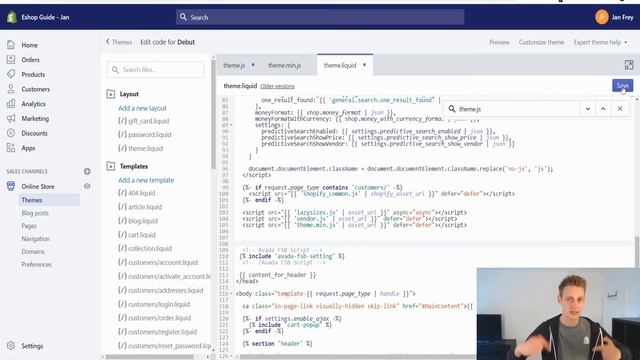This screenshot has height=360, width=640.
Task: Open the Customers page
Action: pos(36,89)
